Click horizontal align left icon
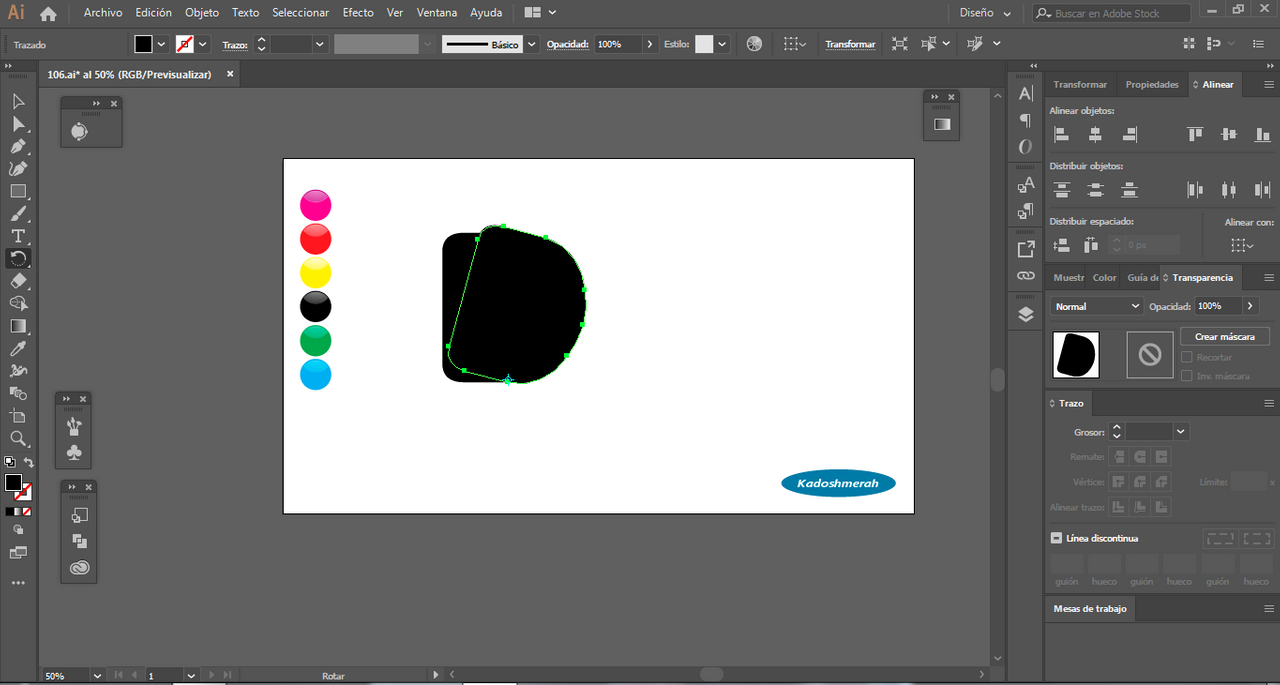Viewport: 1280px width, 685px height. (x=1061, y=134)
